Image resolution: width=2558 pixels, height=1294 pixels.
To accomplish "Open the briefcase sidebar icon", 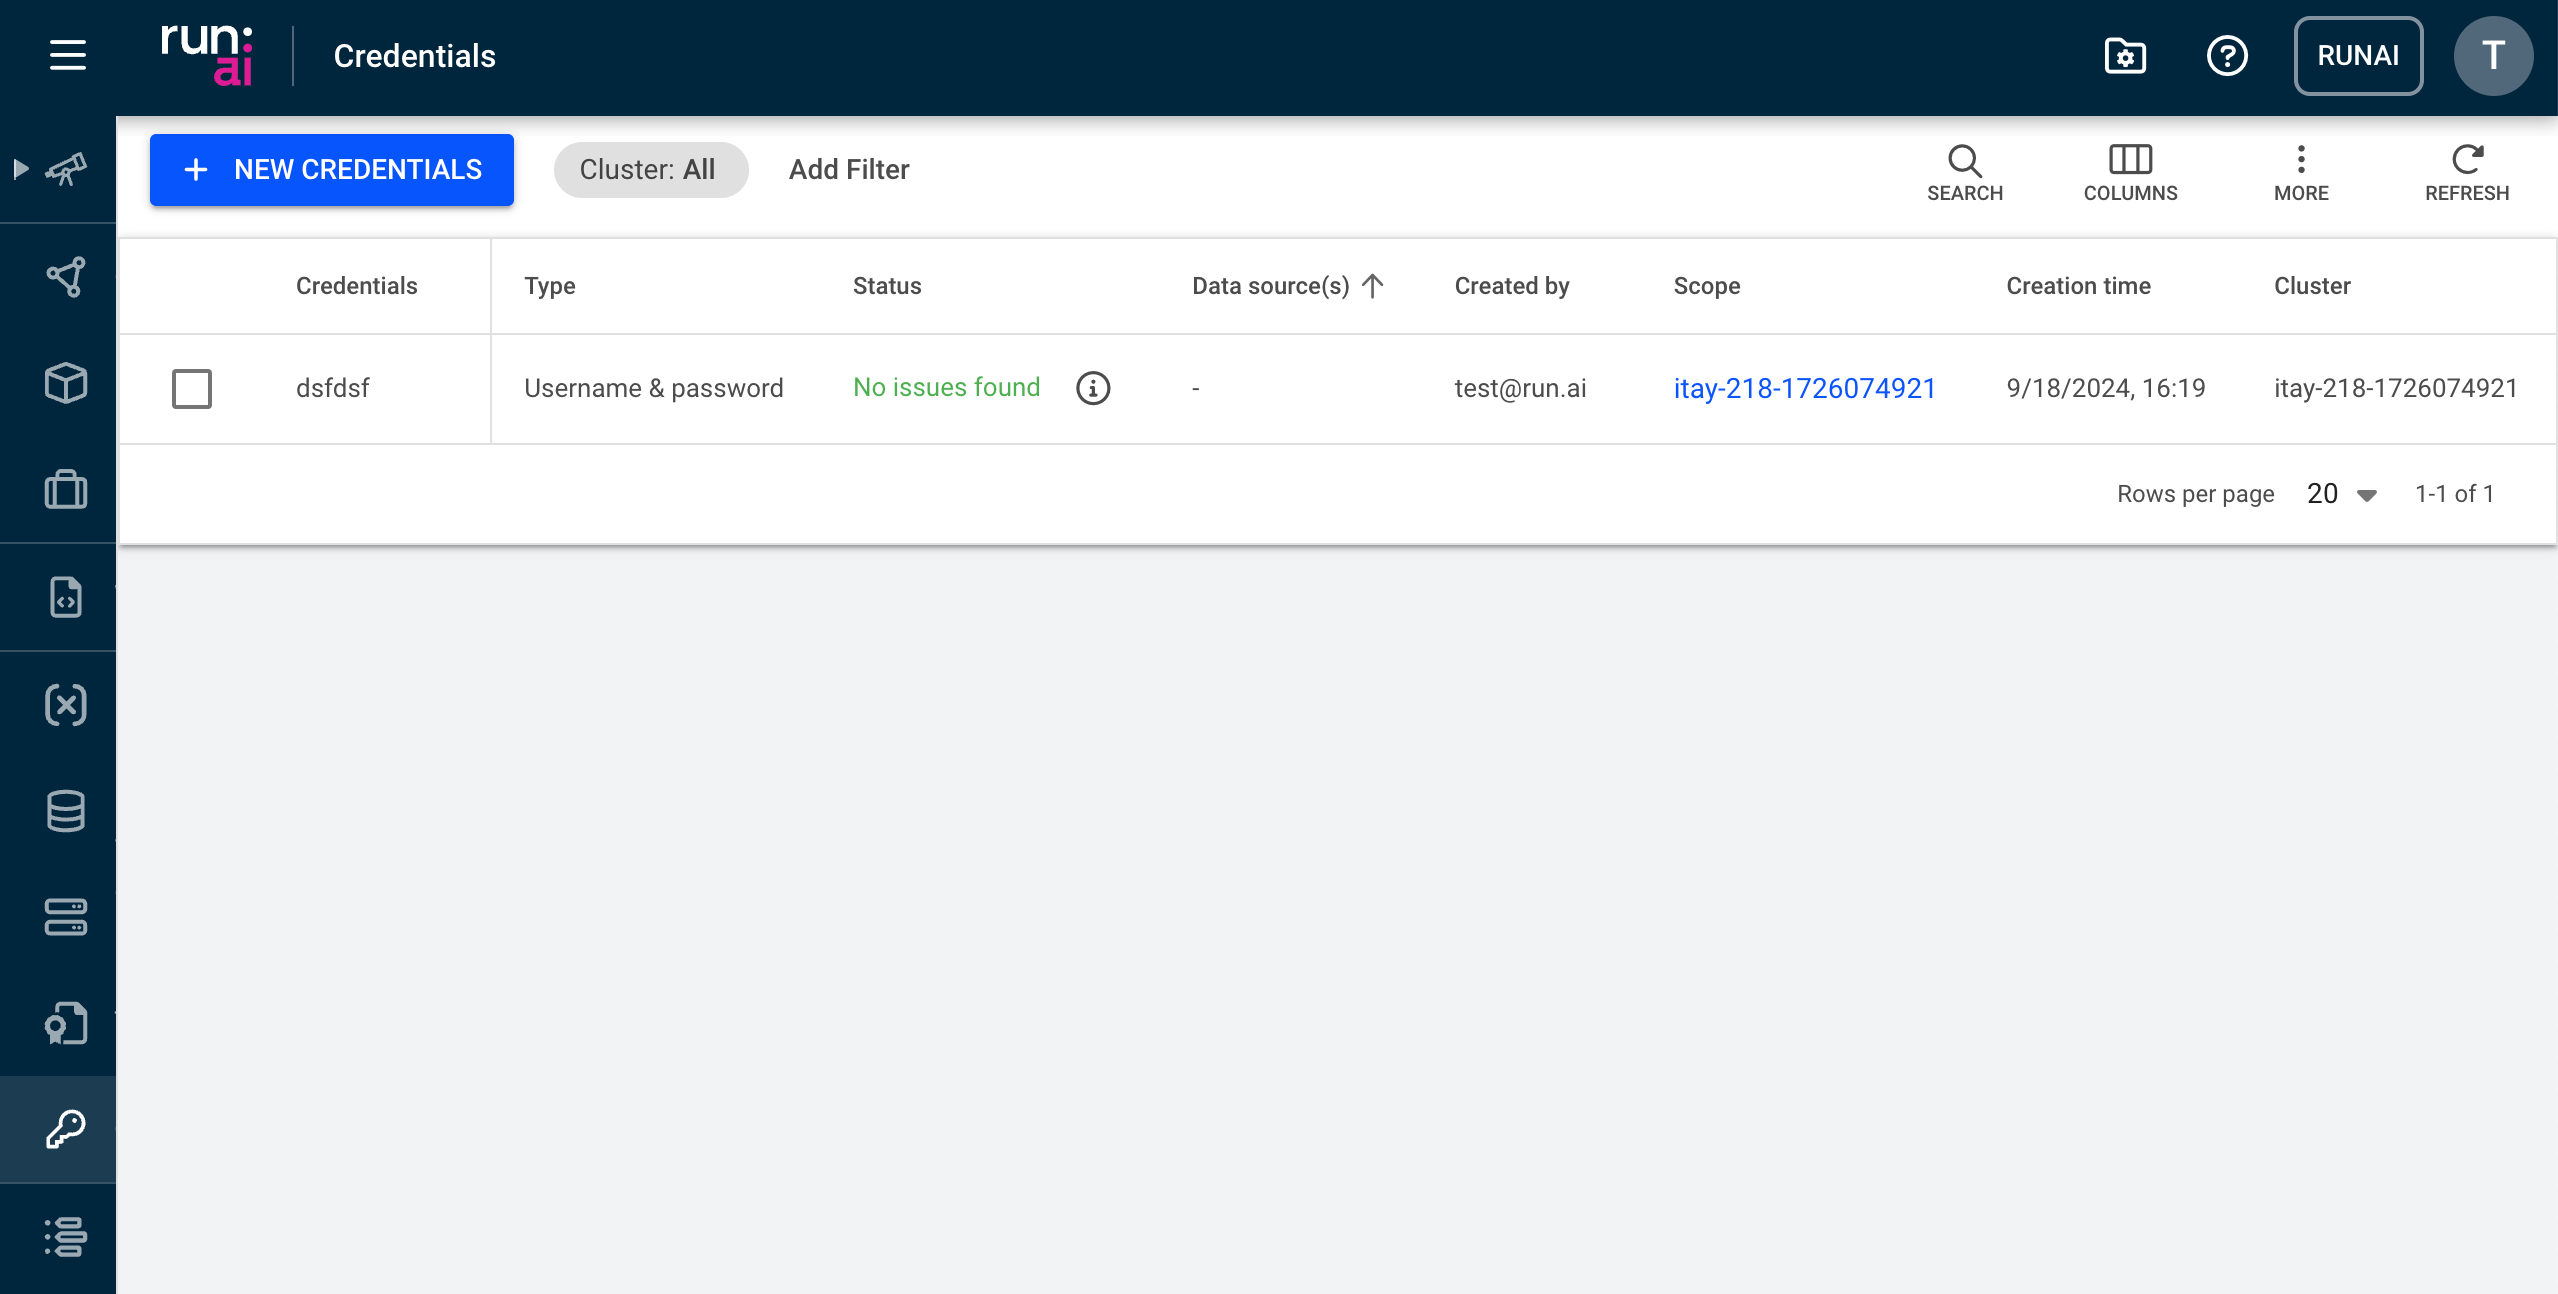I will pos(66,490).
